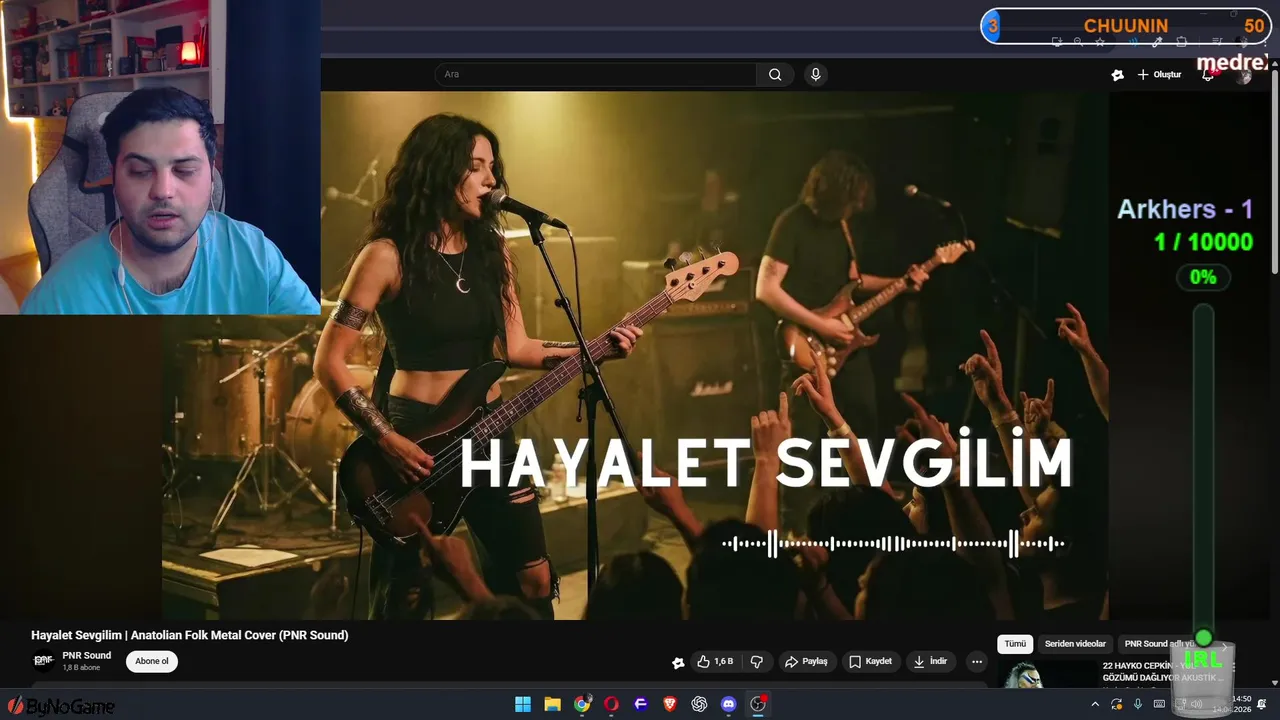Open the PNR Sound channel avatar
The height and width of the screenshot is (720, 1280).
tap(43, 661)
